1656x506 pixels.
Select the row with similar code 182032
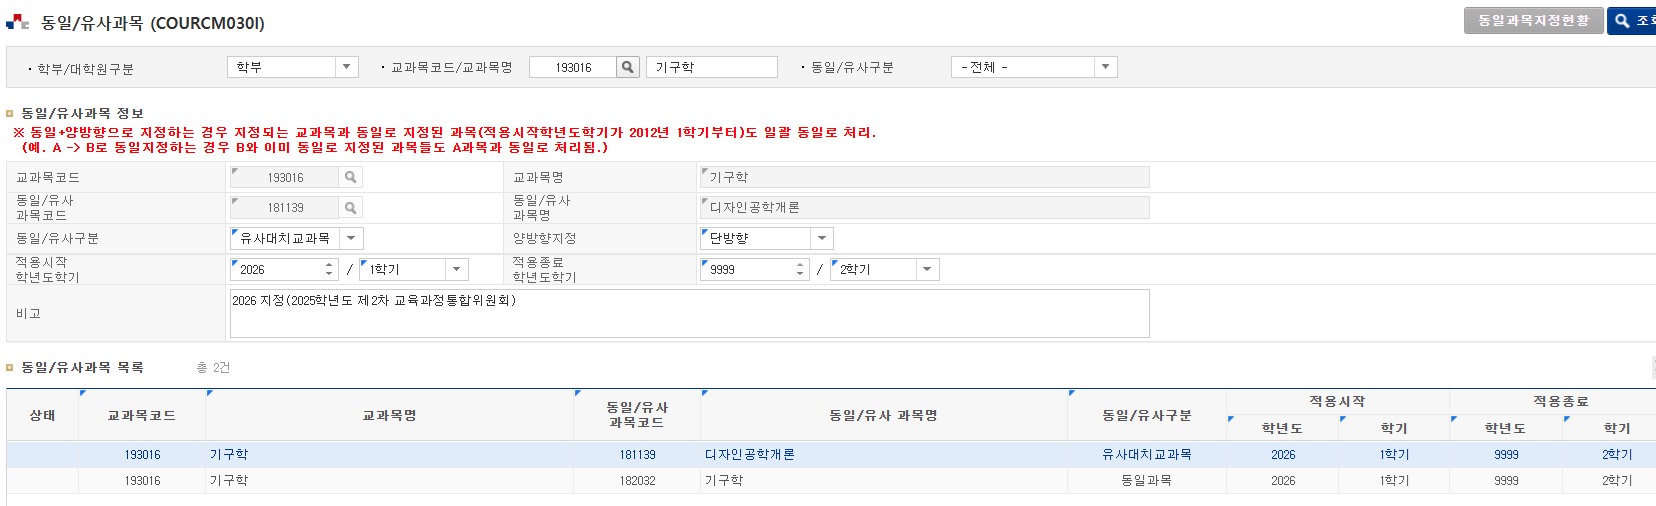tap(637, 481)
